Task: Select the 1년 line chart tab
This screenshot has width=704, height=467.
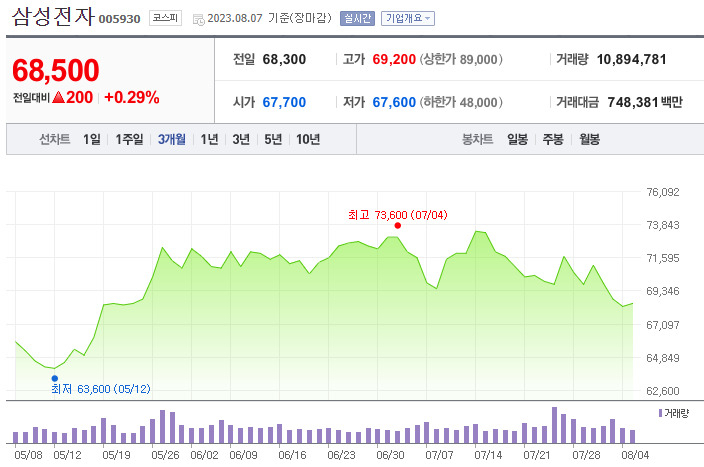Action: [209, 139]
